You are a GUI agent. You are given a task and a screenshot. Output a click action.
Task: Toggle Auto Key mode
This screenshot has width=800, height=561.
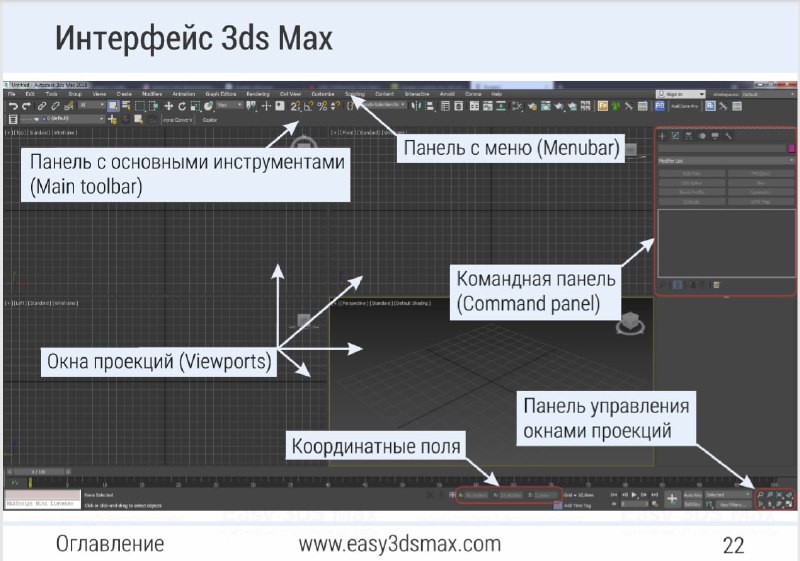click(692, 495)
